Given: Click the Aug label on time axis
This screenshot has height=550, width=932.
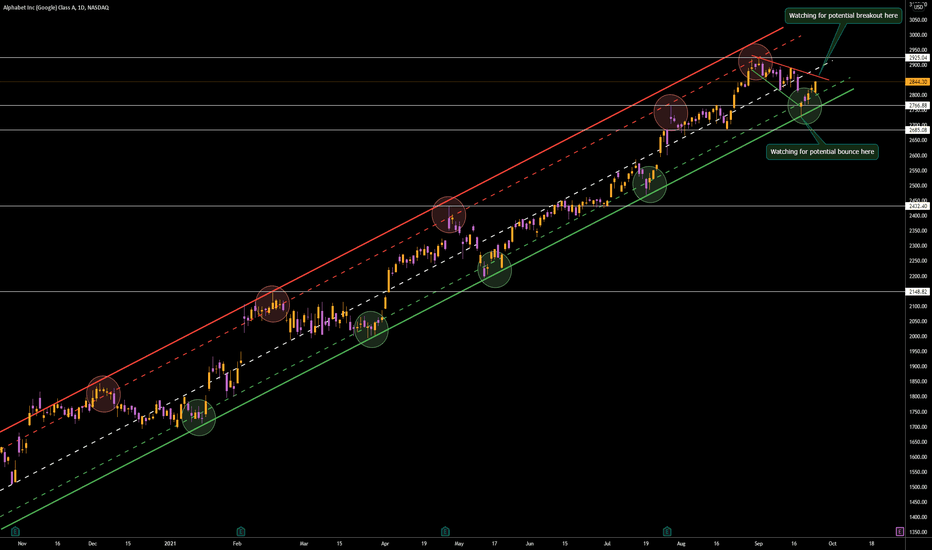Looking at the screenshot, I should [681, 543].
